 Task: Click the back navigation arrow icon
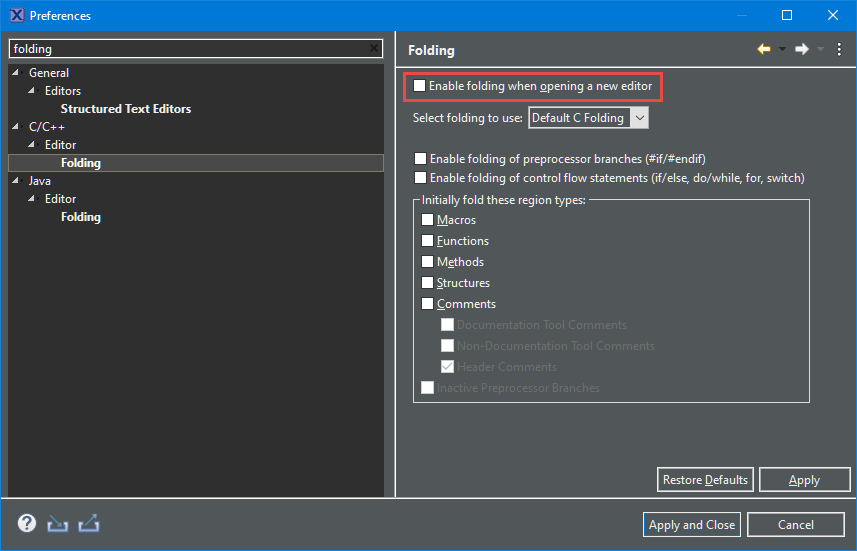click(764, 49)
